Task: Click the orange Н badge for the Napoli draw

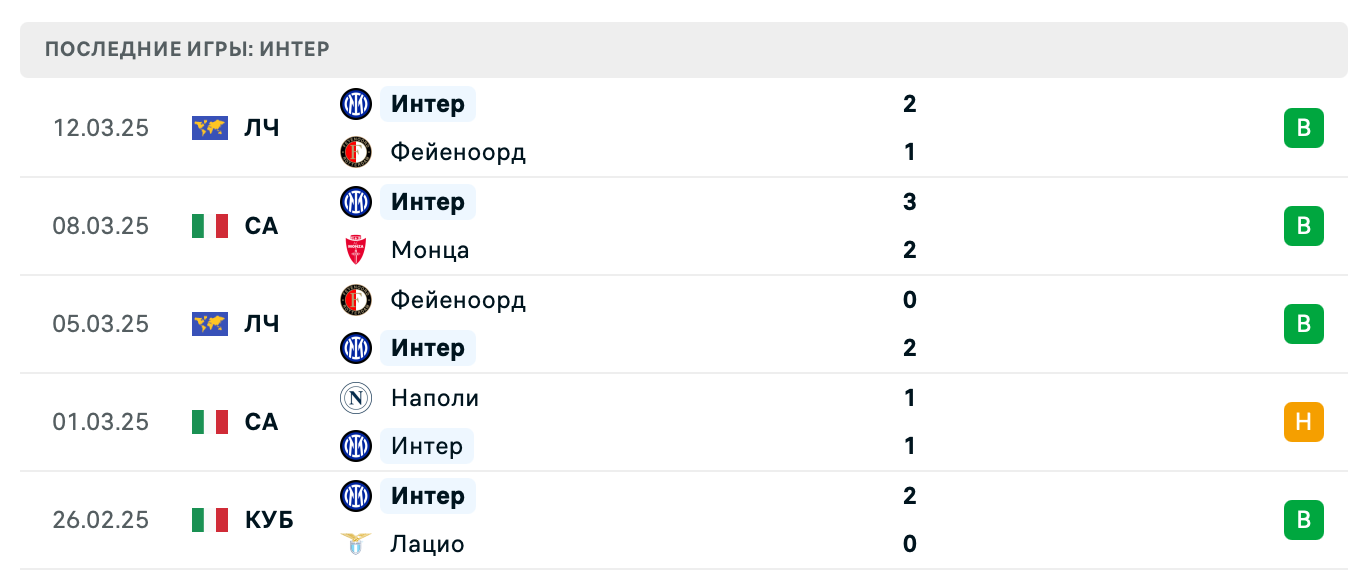Action: tap(1303, 422)
